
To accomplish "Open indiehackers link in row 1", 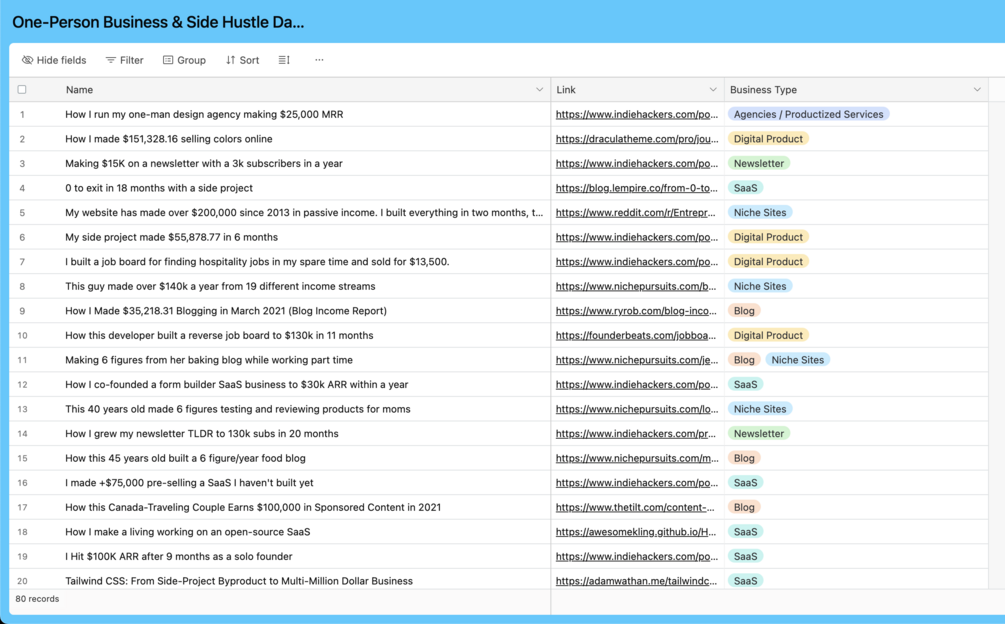I will (636, 115).
